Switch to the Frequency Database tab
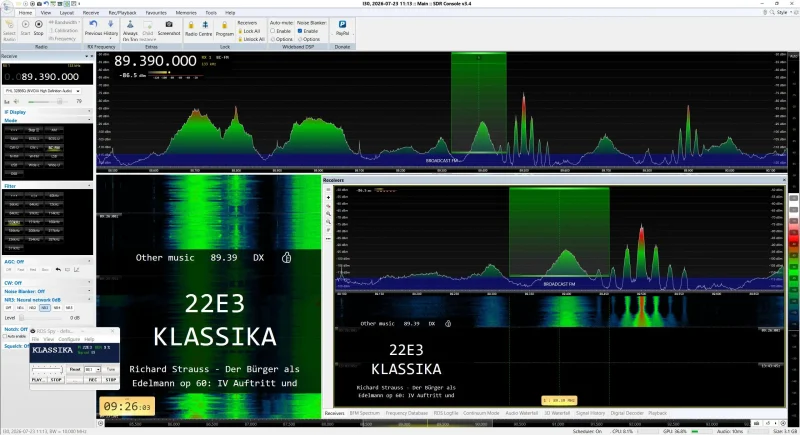The image size is (800, 435). (x=406, y=413)
